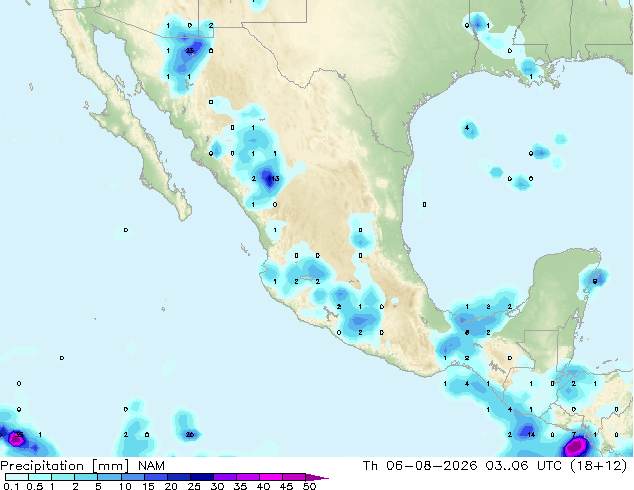Click the "NAM" model label

pos(151,466)
